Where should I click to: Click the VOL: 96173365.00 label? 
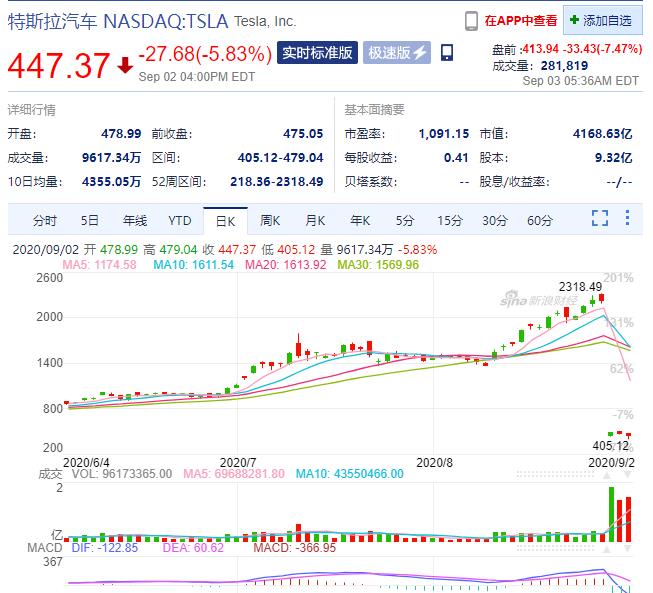(122, 473)
